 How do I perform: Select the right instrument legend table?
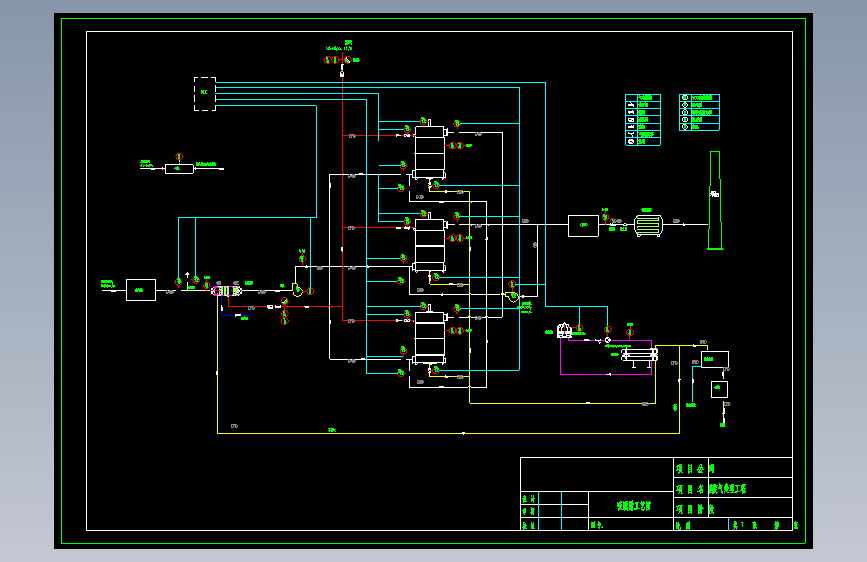point(699,113)
